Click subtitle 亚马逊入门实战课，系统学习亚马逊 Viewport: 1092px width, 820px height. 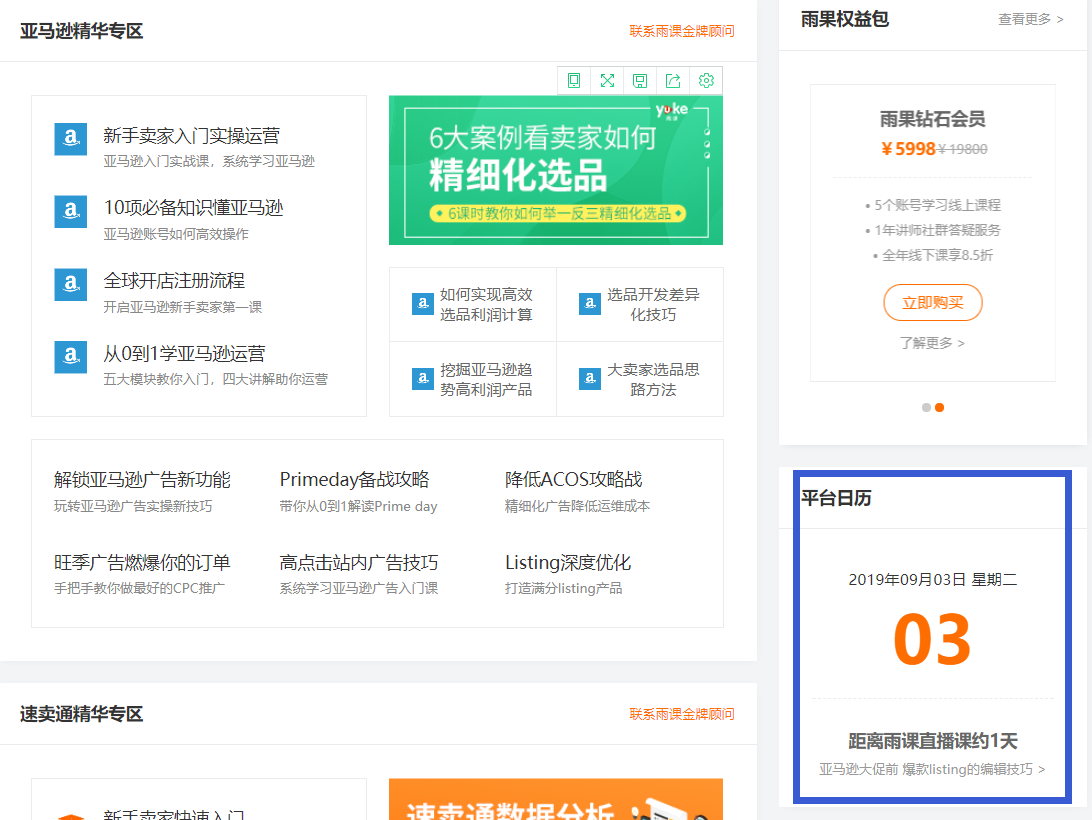pyautogui.click(x=209, y=162)
